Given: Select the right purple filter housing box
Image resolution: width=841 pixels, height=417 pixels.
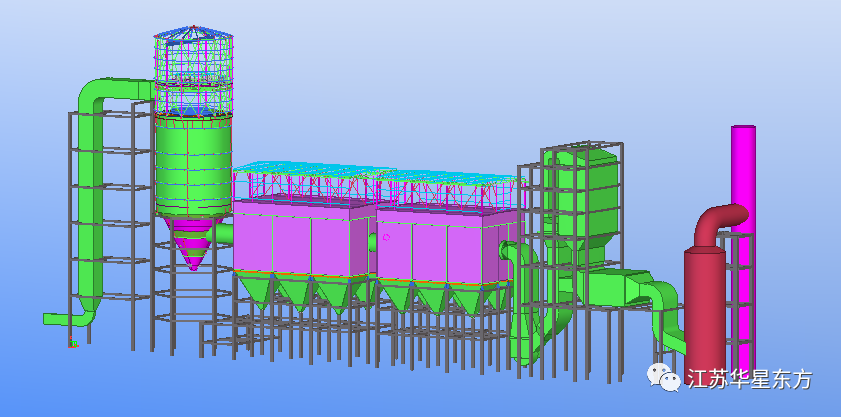Looking at the screenshot, I should (x=440, y=247).
